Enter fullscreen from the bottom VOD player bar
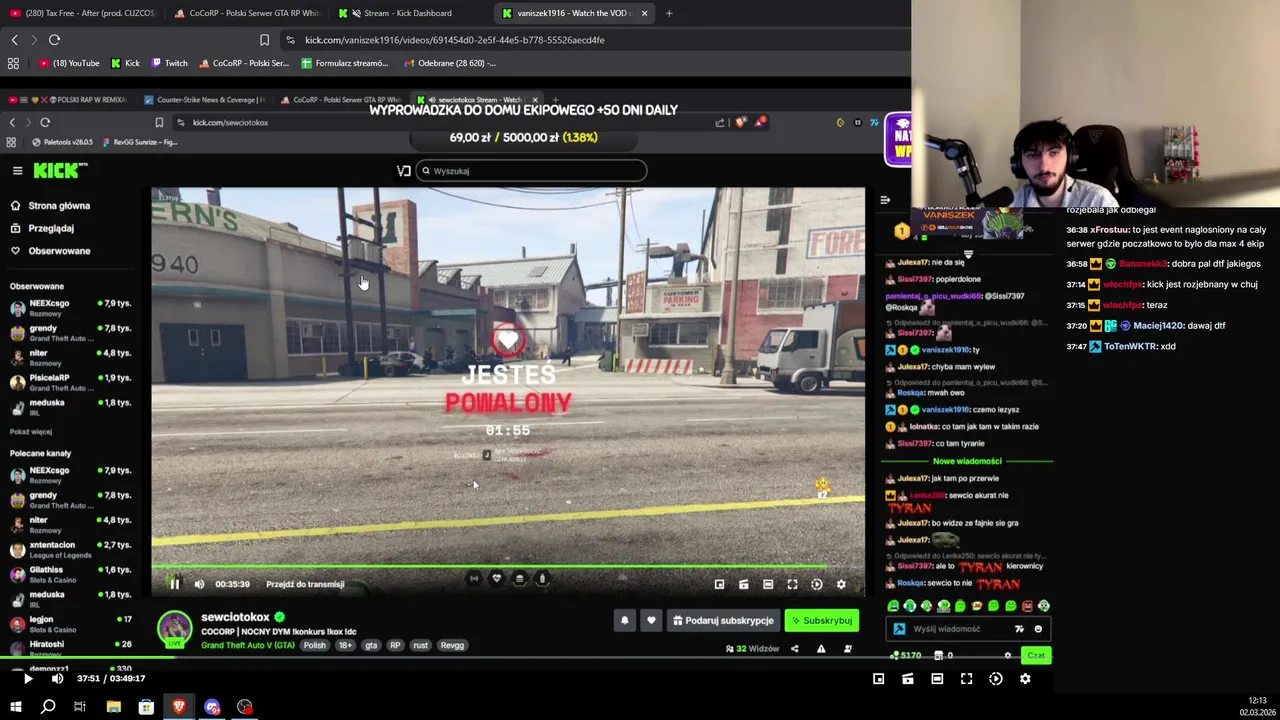 (966, 679)
